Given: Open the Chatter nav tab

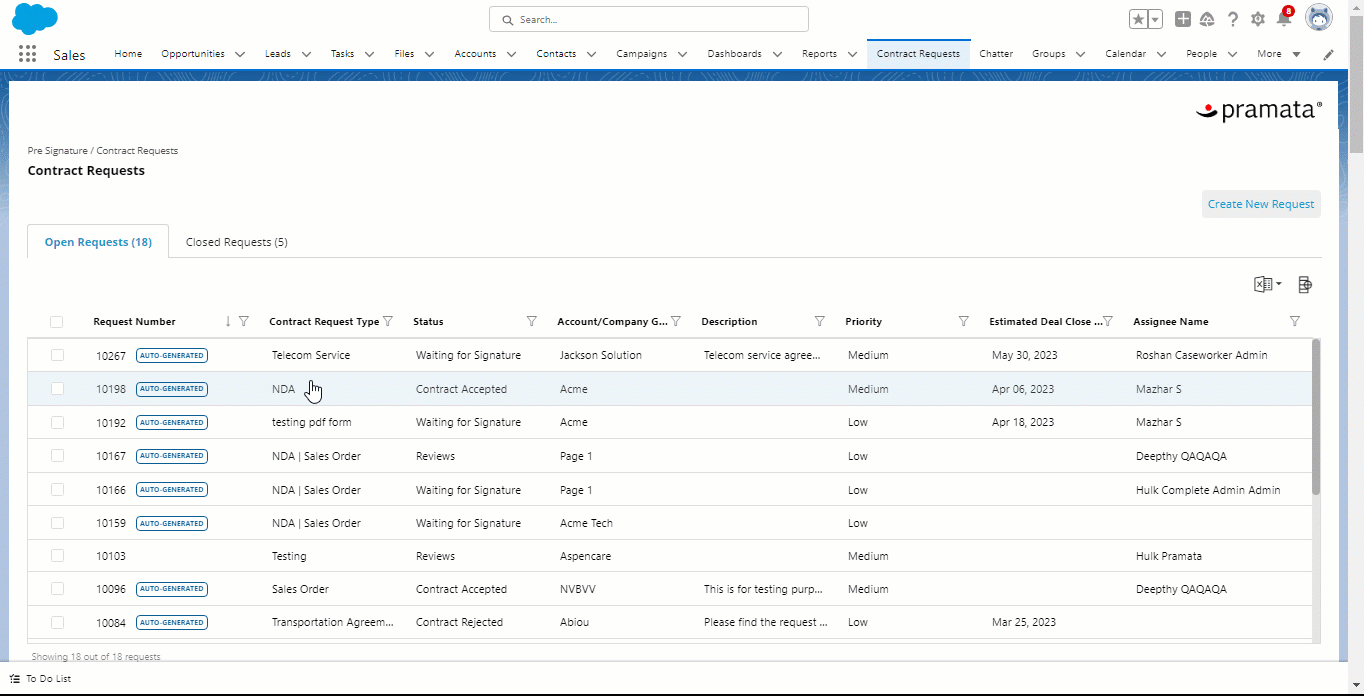Looking at the screenshot, I should [996, 54].
